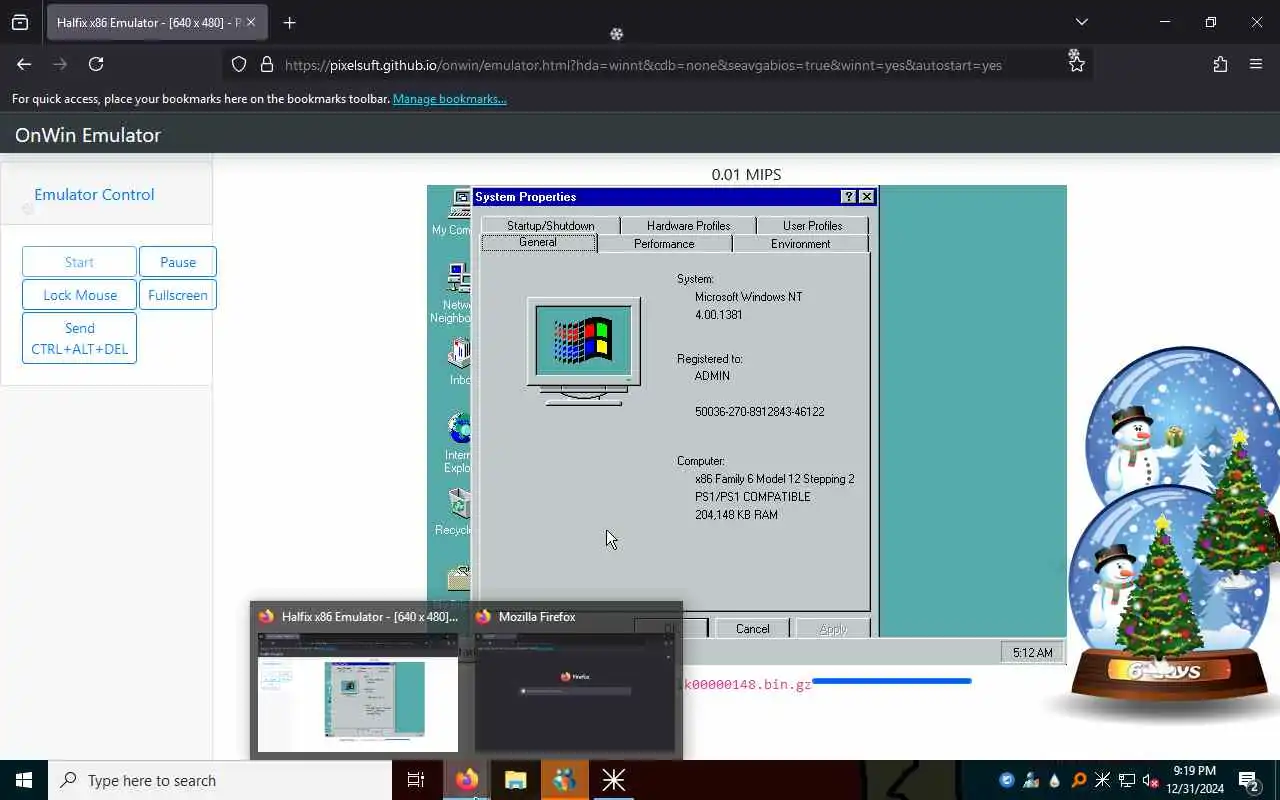Select the General tab
The width and height of the screenshot is (1280, 800).
click(538, 243)
